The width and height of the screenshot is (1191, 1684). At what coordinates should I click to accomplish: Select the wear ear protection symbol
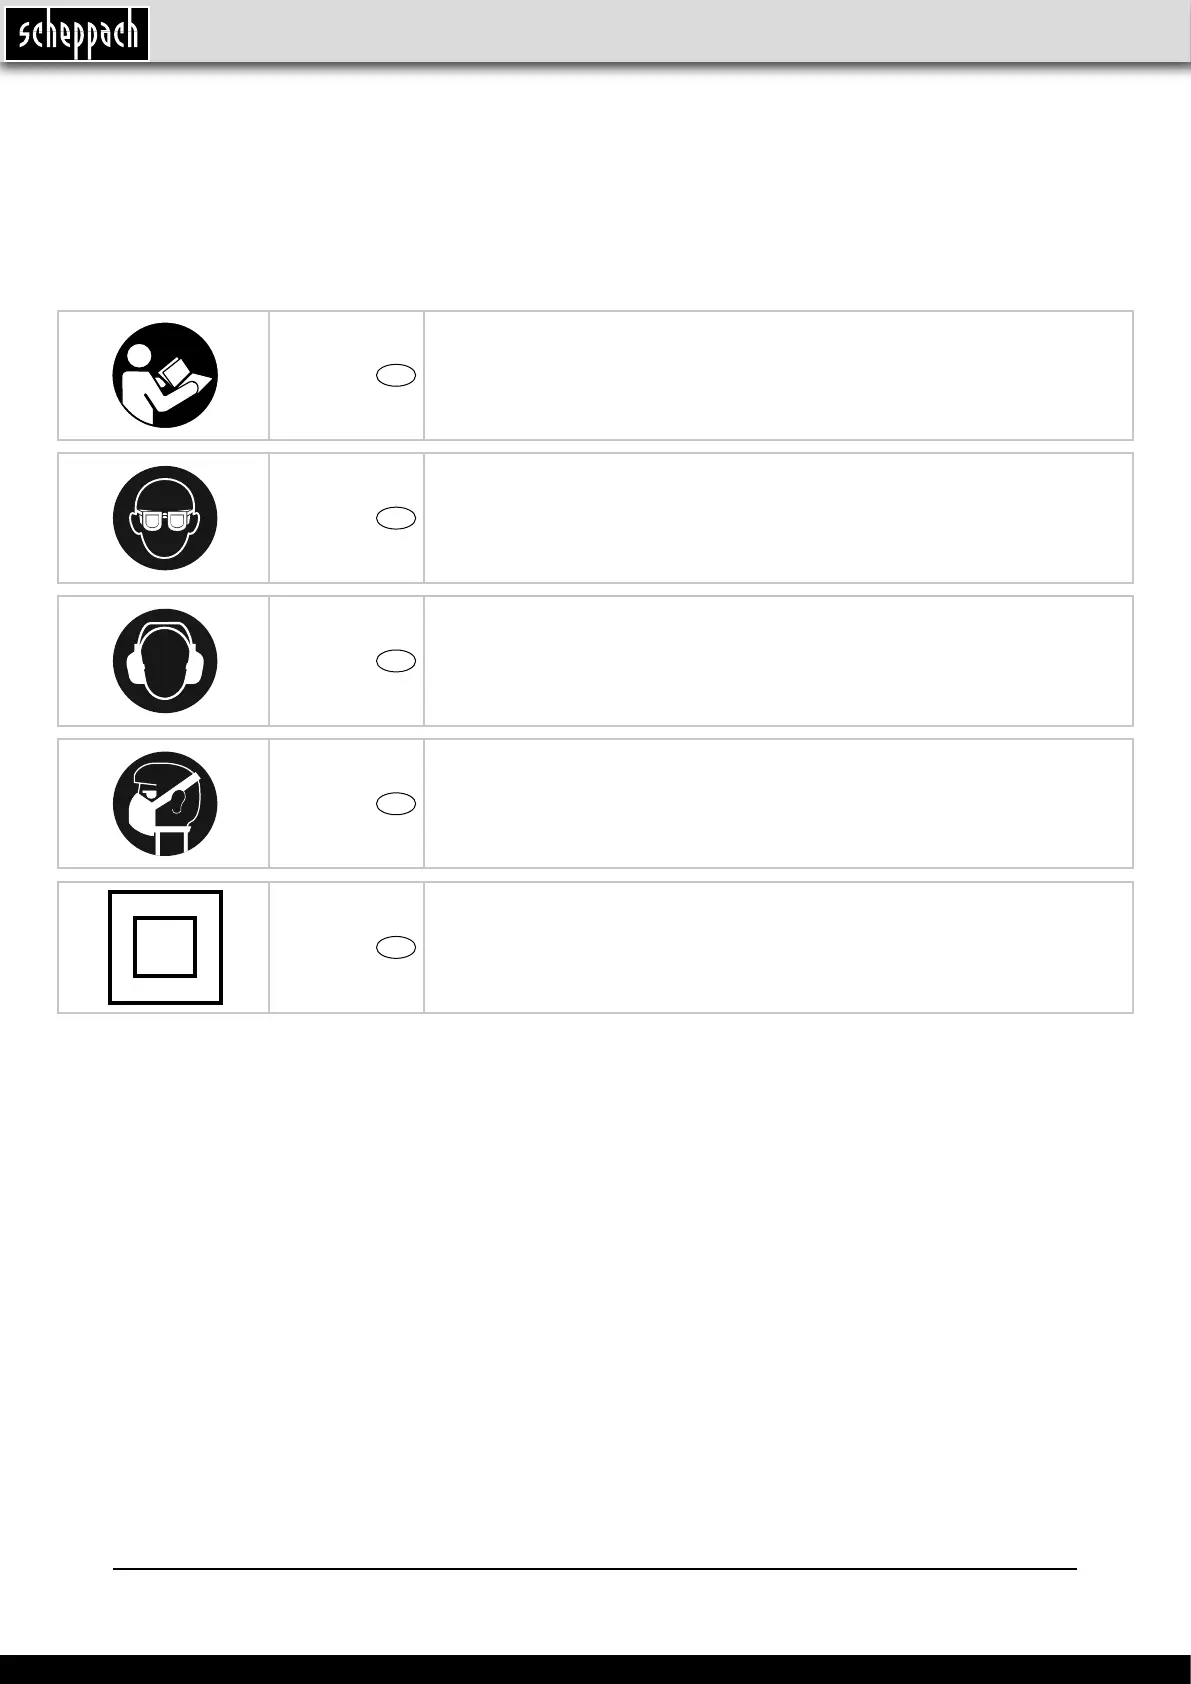pos(165,661)
